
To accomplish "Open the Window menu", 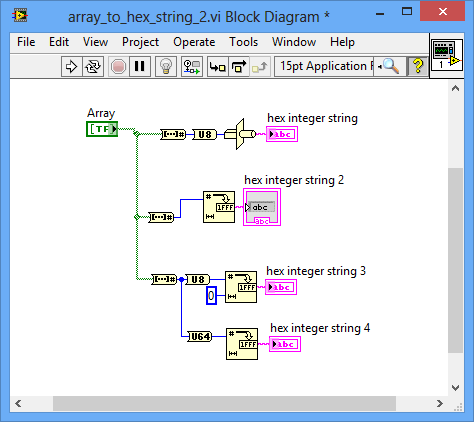I will click(294, 42).
